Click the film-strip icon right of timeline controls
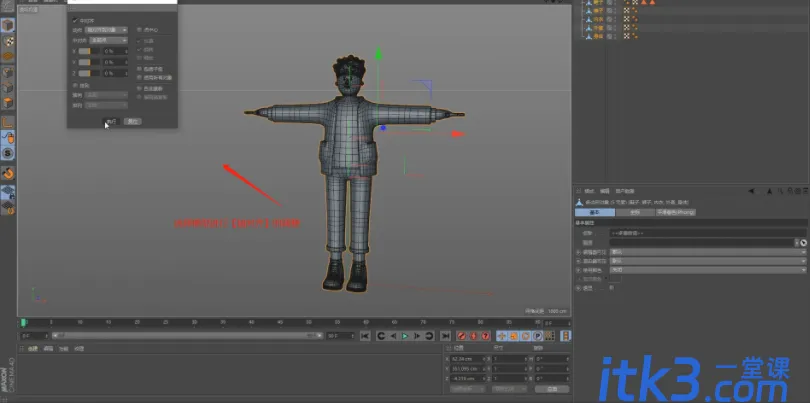 [566, 336]
